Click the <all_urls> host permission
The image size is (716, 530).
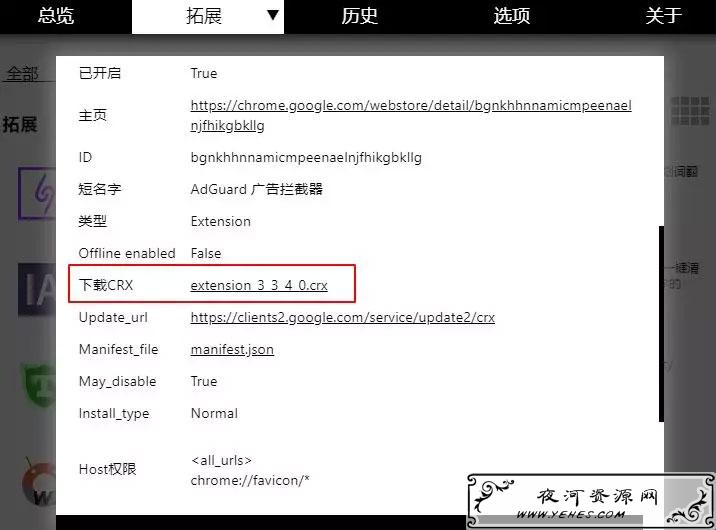[x=221, y=460]
